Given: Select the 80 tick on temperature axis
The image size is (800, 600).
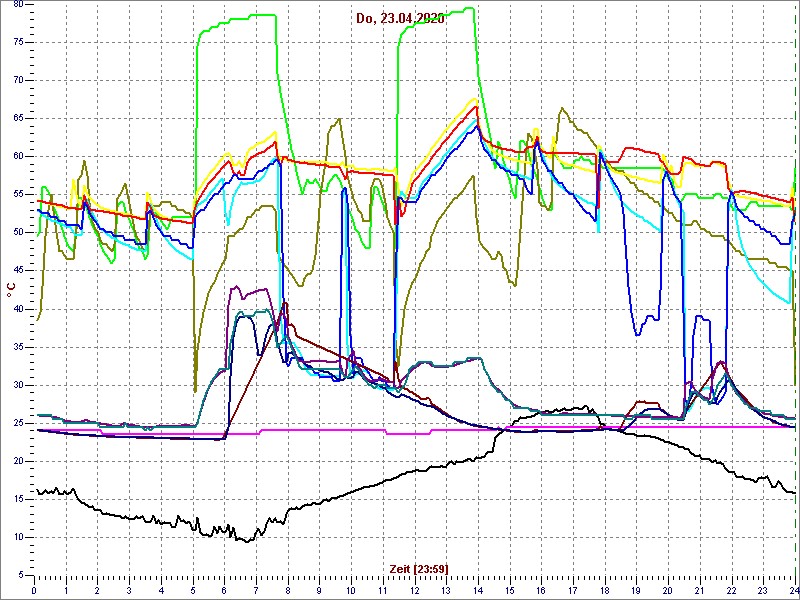Looking at the screenshot, I should (18, 5).
